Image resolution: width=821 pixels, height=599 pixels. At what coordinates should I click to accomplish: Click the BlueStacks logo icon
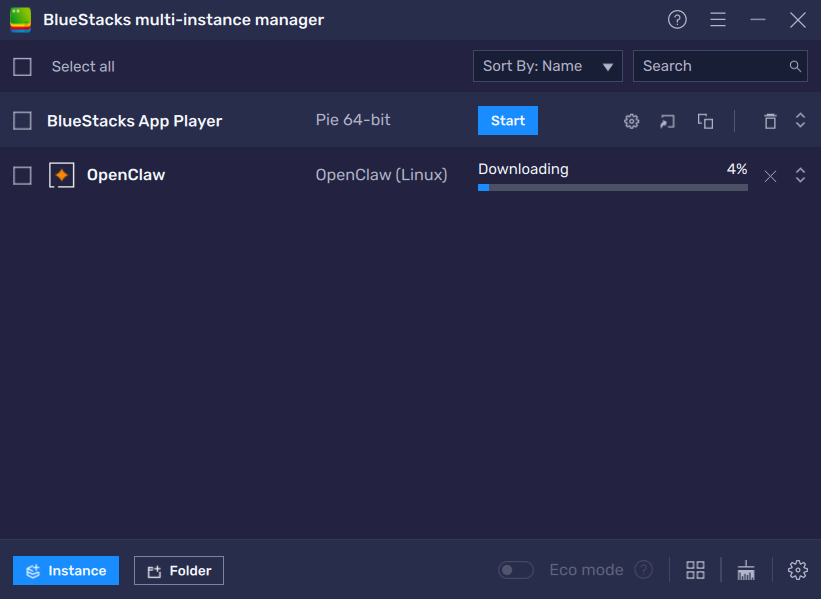20,20
